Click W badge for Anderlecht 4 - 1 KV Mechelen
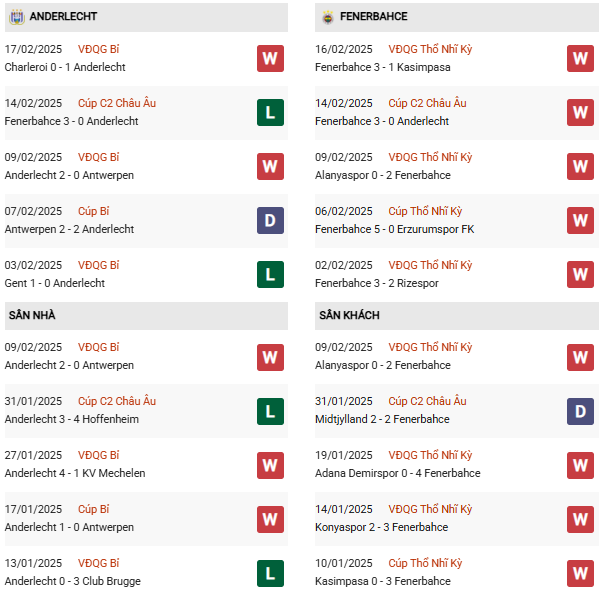This screenshot has height=596, width=600. tap(270, 464)
